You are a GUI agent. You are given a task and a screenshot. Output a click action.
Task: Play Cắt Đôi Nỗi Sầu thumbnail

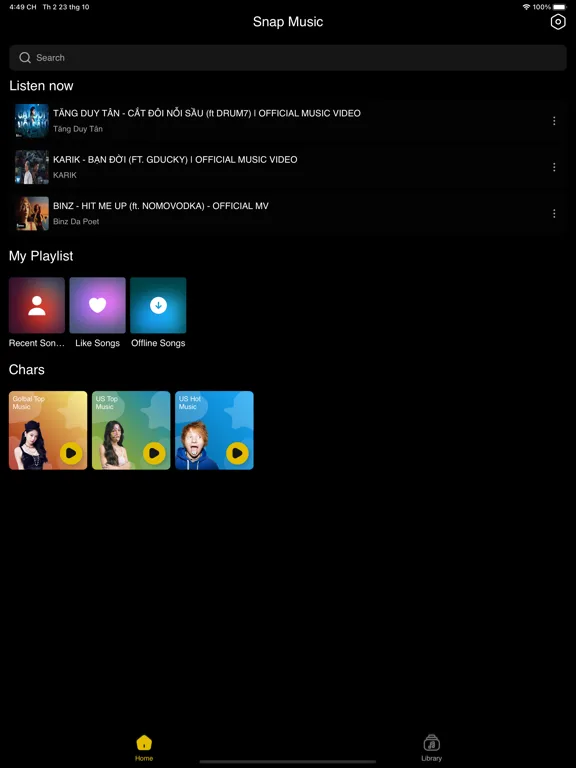pos(32,120)
